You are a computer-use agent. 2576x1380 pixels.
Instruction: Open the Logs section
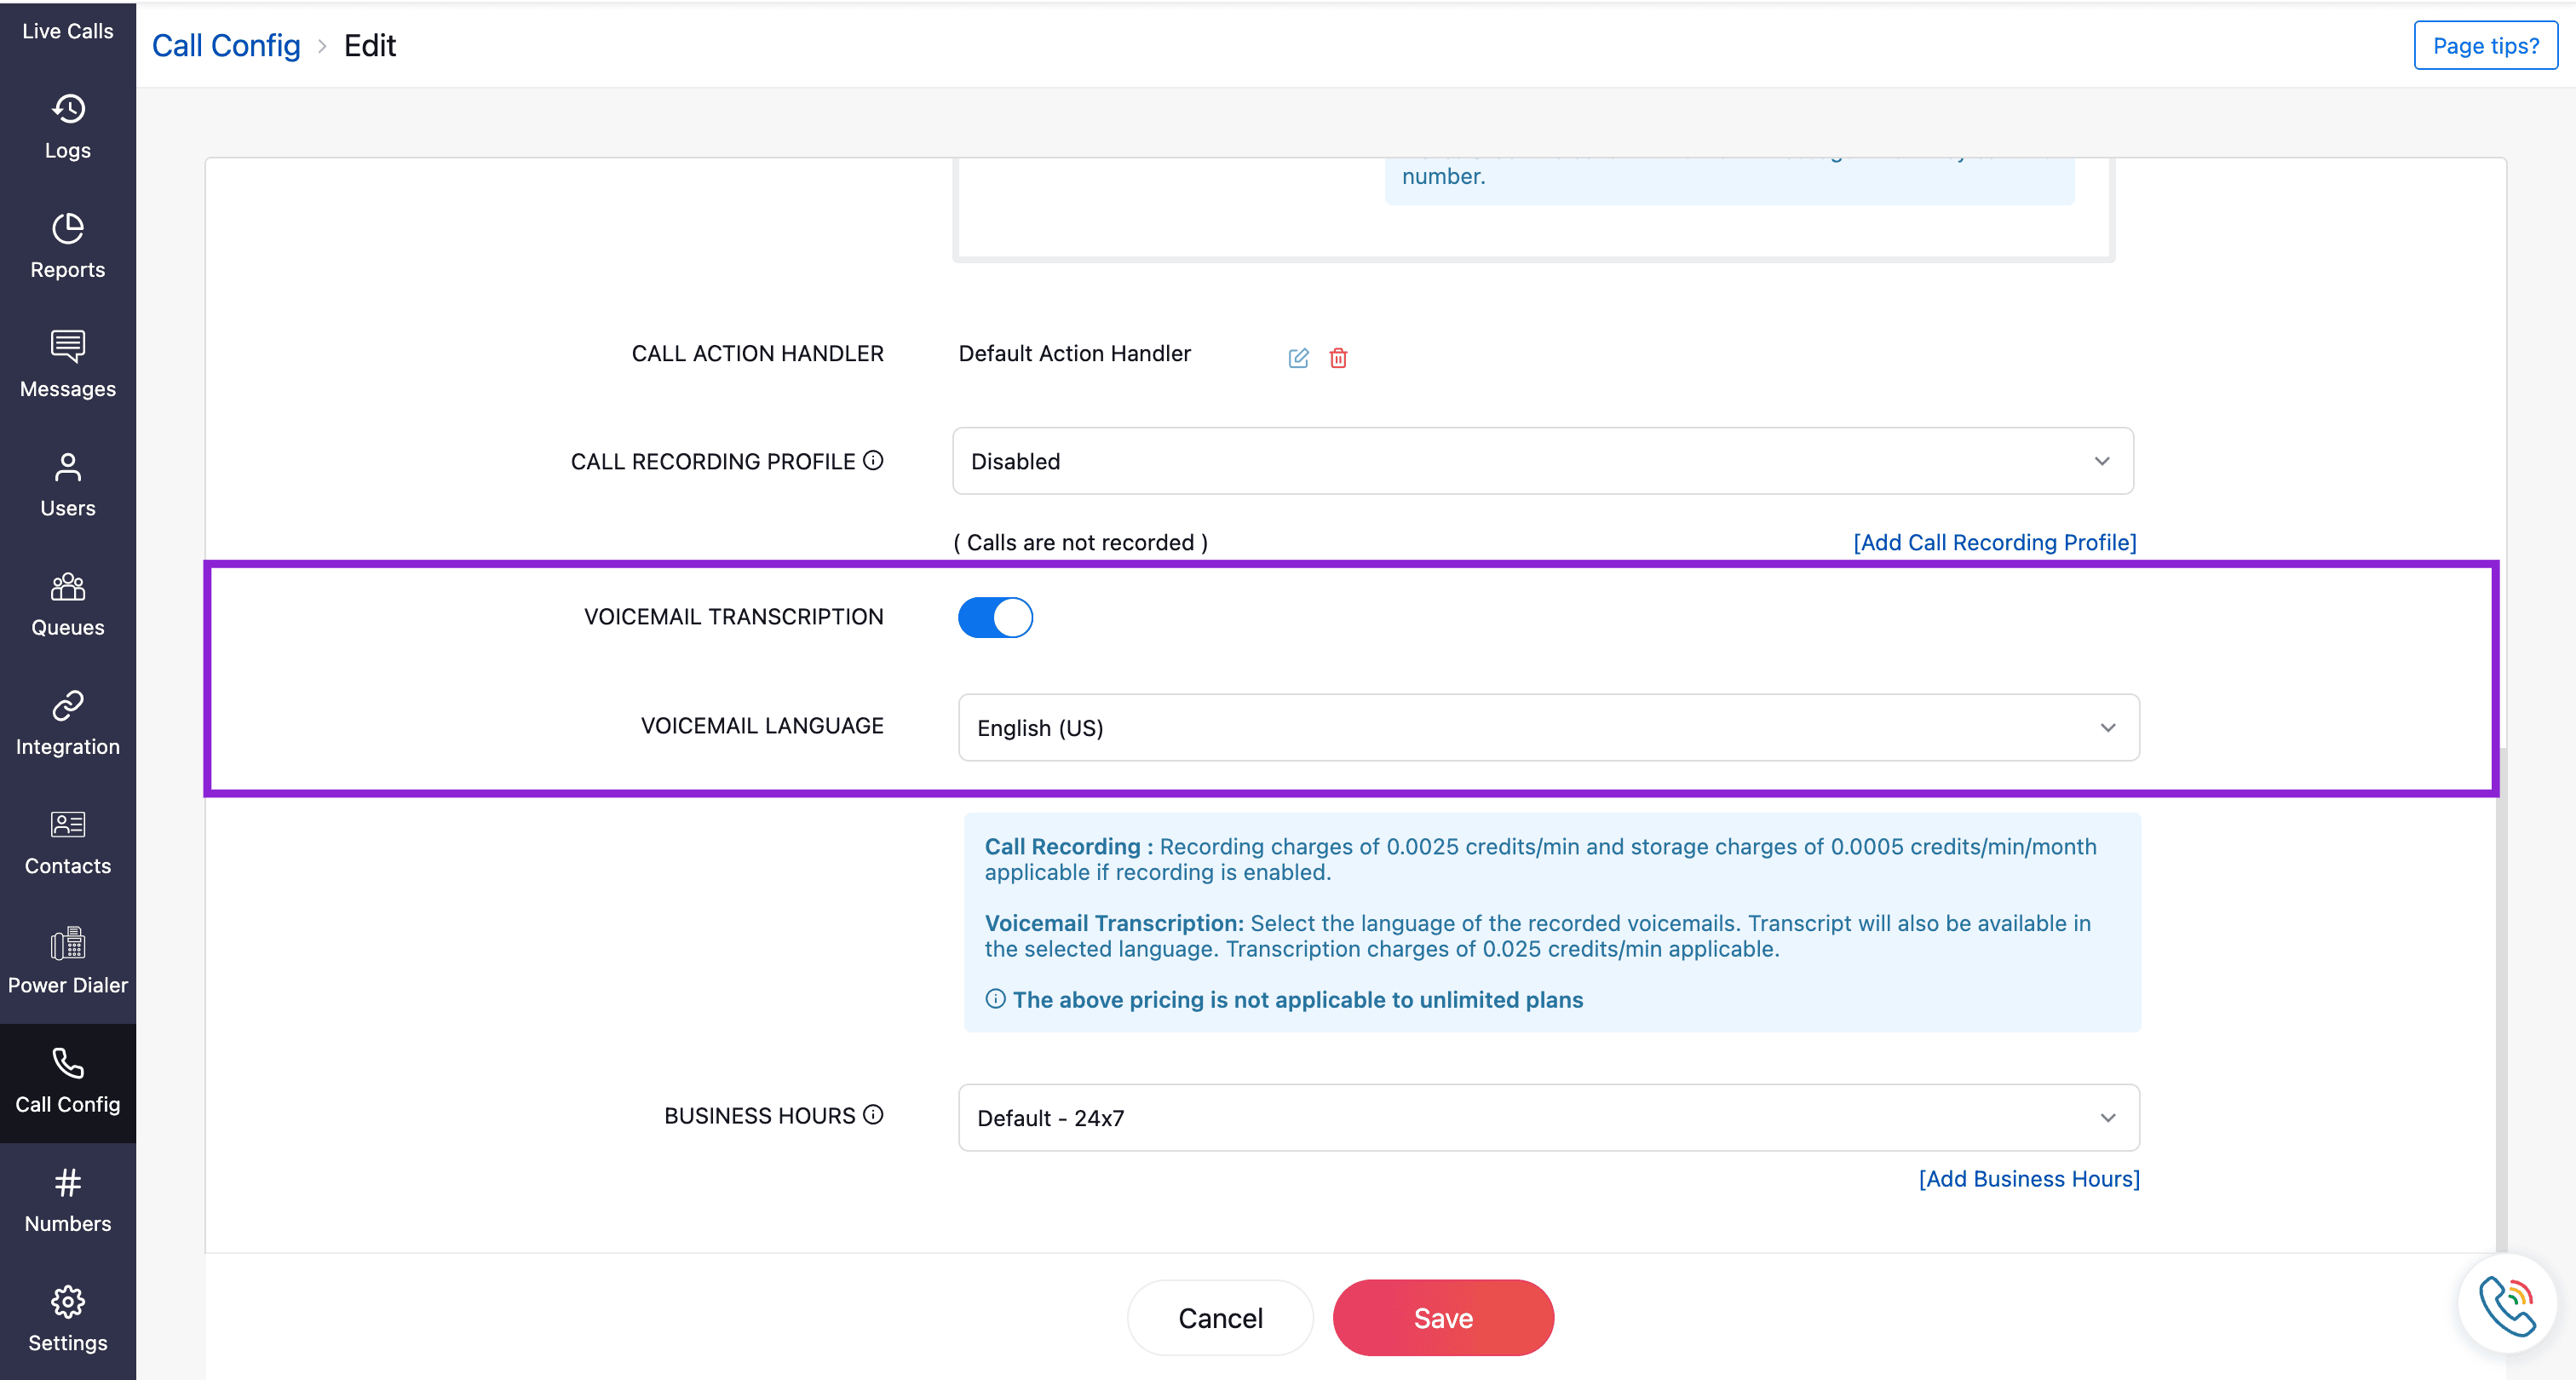coord(68,127)
